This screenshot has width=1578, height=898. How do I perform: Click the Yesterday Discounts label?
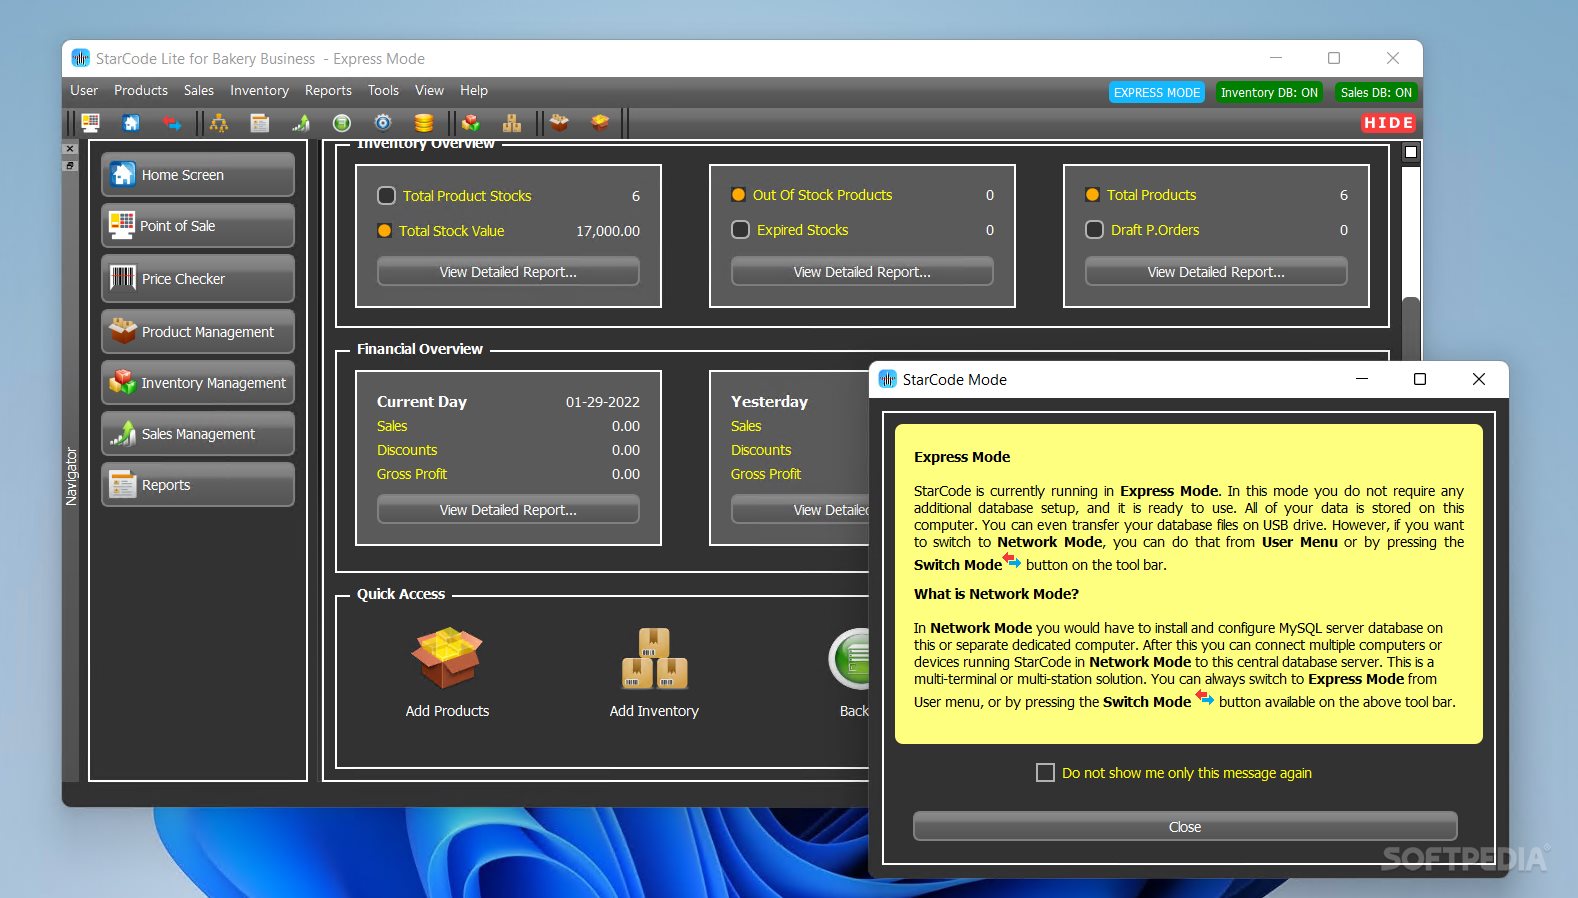coord(761,450)
